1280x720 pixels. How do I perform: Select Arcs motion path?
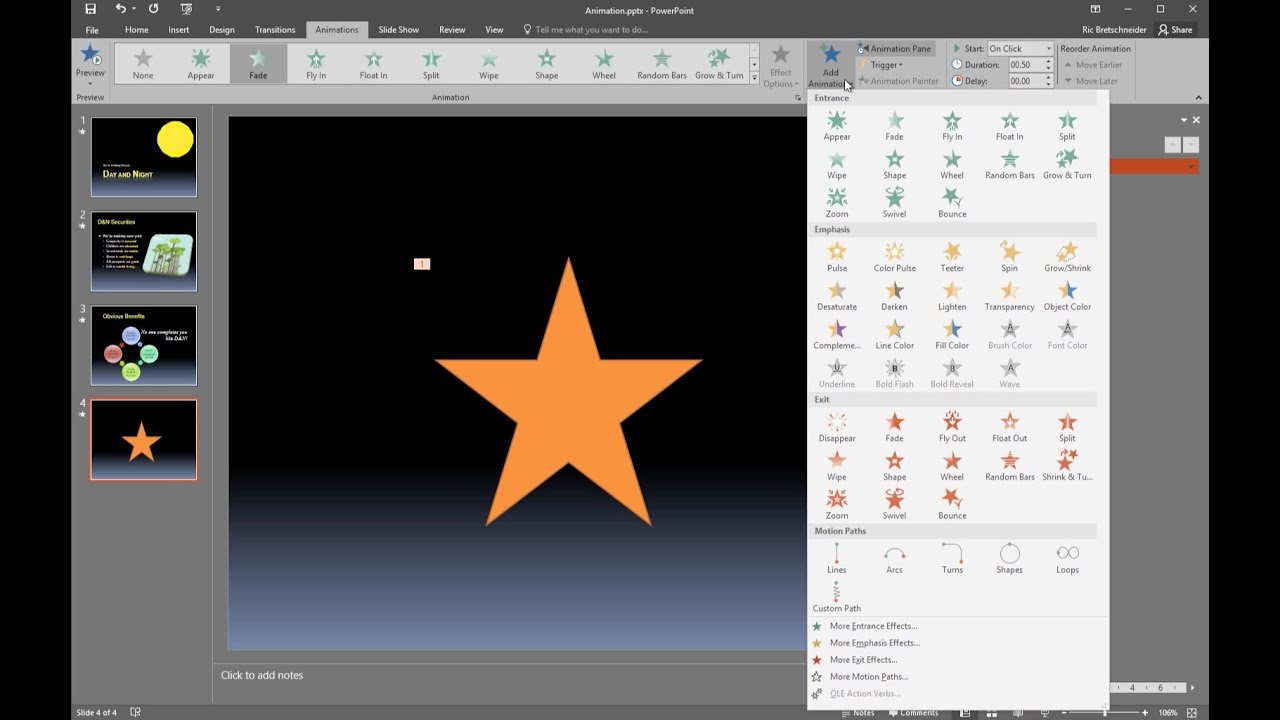coord(894,559)
